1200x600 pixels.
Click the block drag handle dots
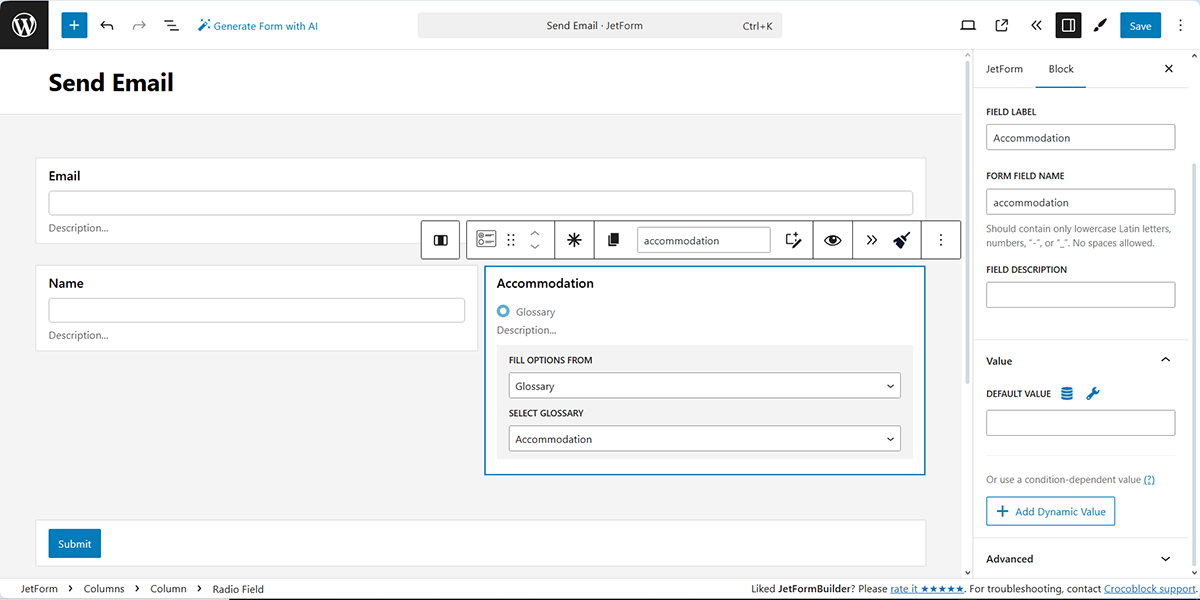pyautogui.click(x=511, y=240)
